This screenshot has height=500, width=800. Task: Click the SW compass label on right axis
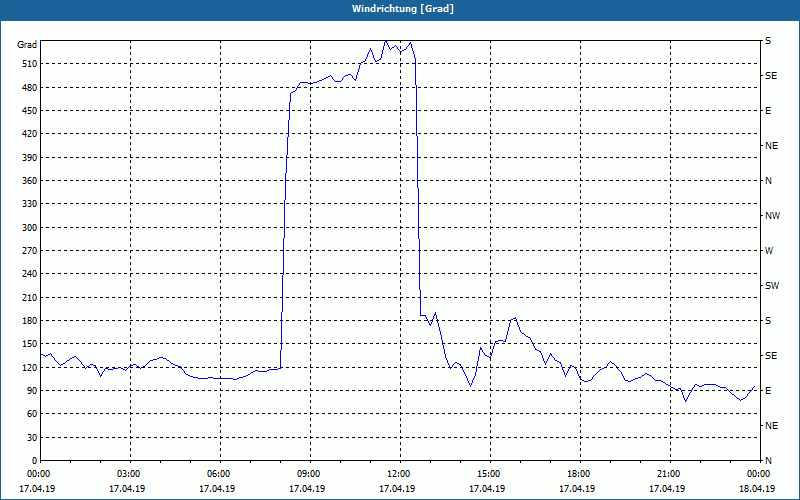tap(772, 286)
